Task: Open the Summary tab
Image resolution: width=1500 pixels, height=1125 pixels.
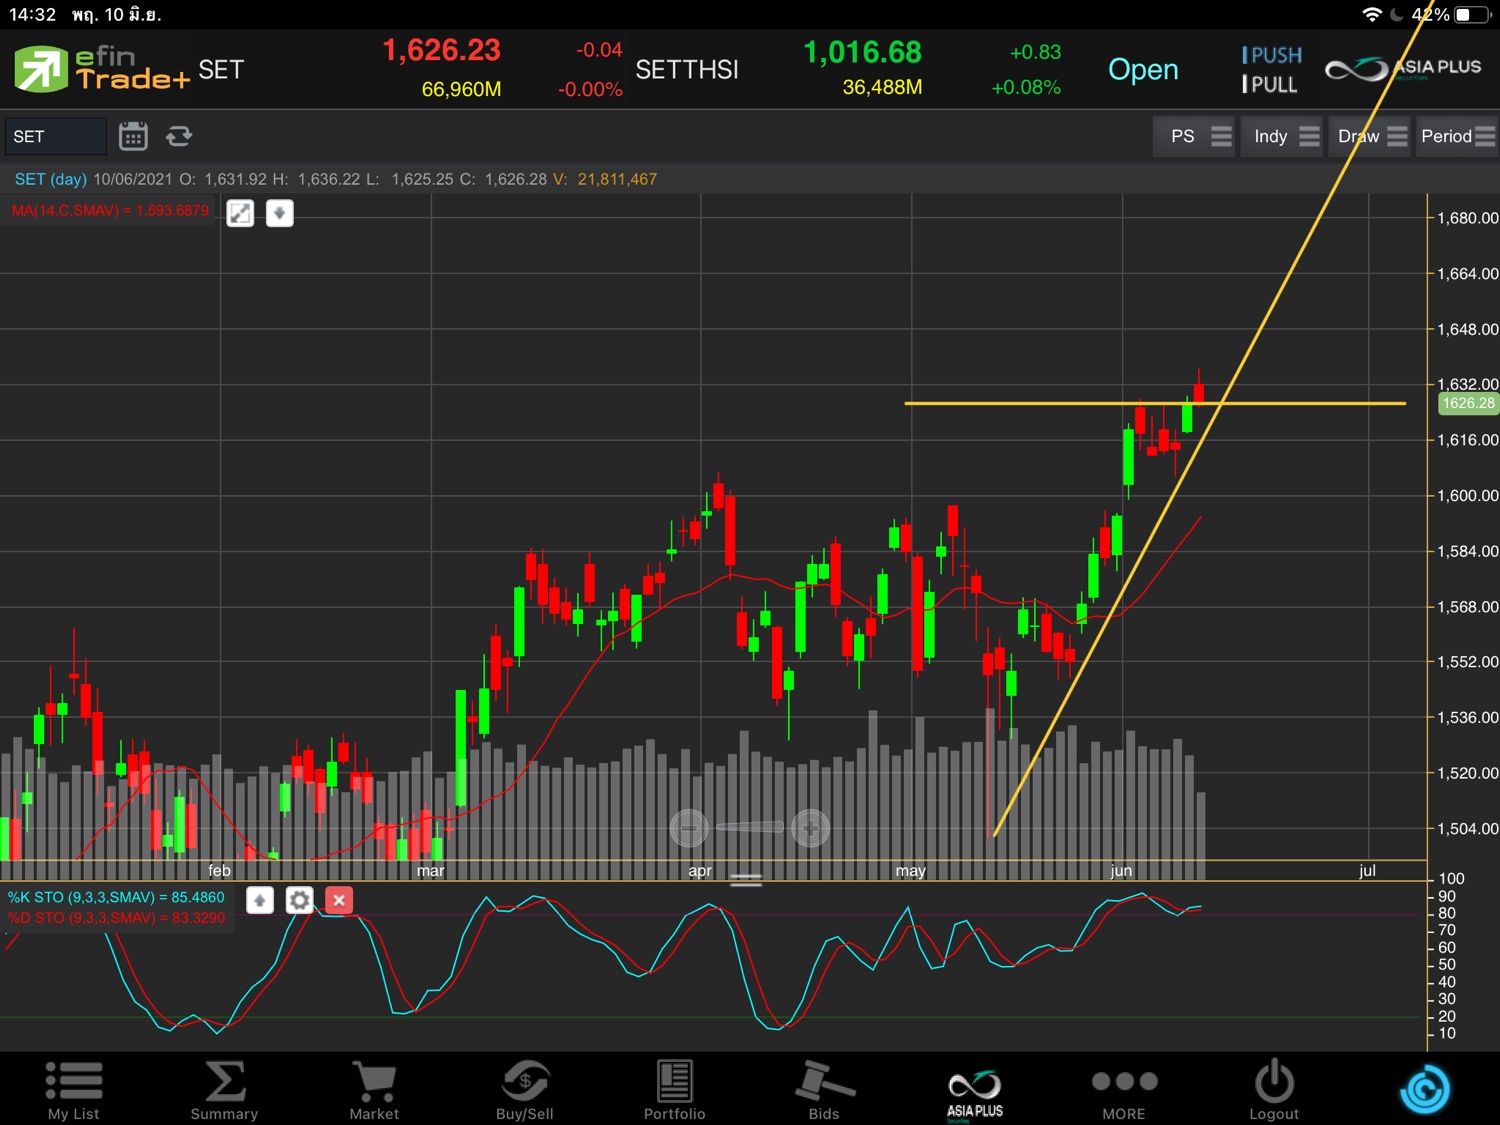Action: click(x=224, y=1090)
